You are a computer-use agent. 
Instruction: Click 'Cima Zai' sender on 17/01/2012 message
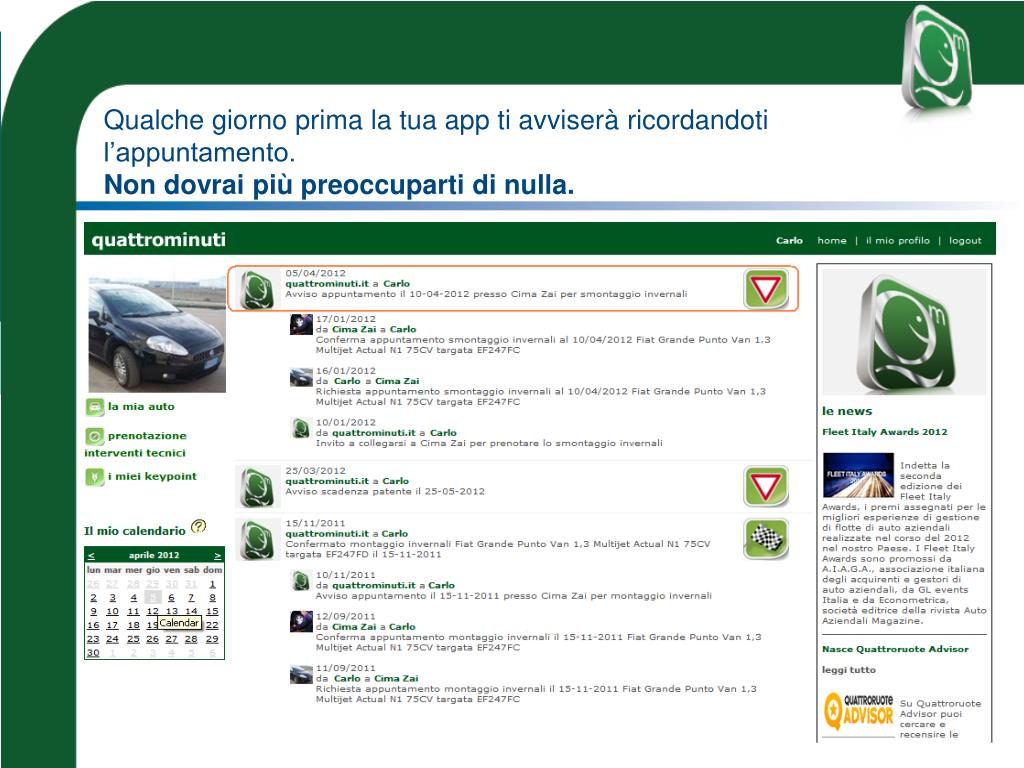[x=354, y=330]
